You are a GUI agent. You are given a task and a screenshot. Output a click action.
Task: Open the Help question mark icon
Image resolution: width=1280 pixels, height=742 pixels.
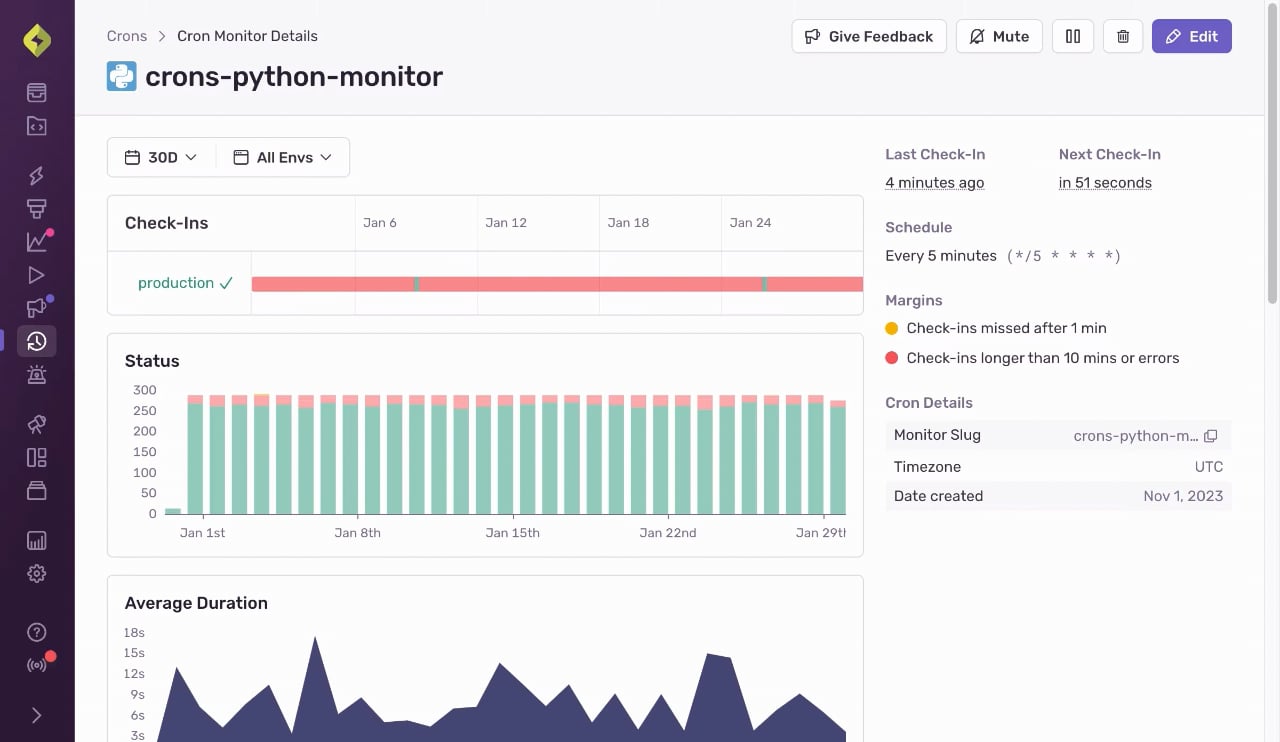(x=37, y=632)
